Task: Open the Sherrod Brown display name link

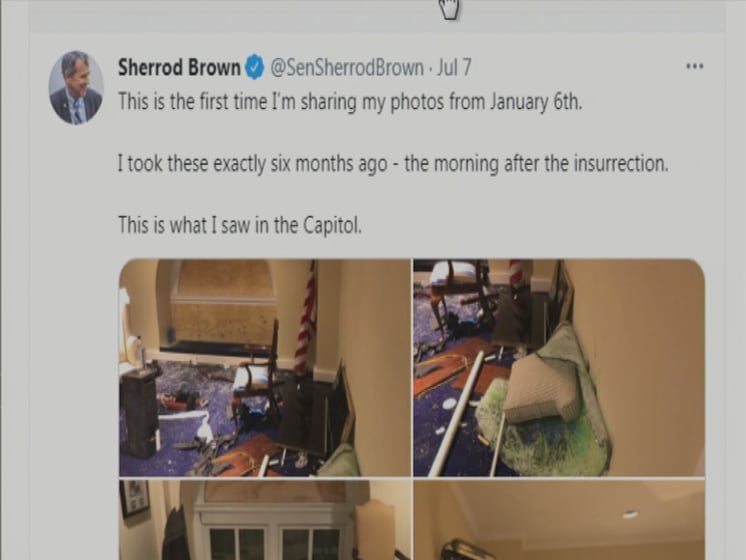Action: click(179, 68)
